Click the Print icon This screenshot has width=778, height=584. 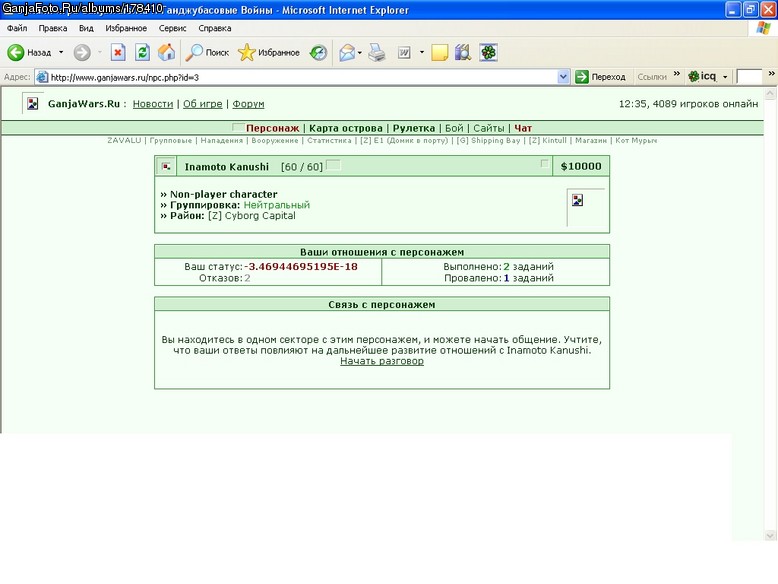coord(377,52)
